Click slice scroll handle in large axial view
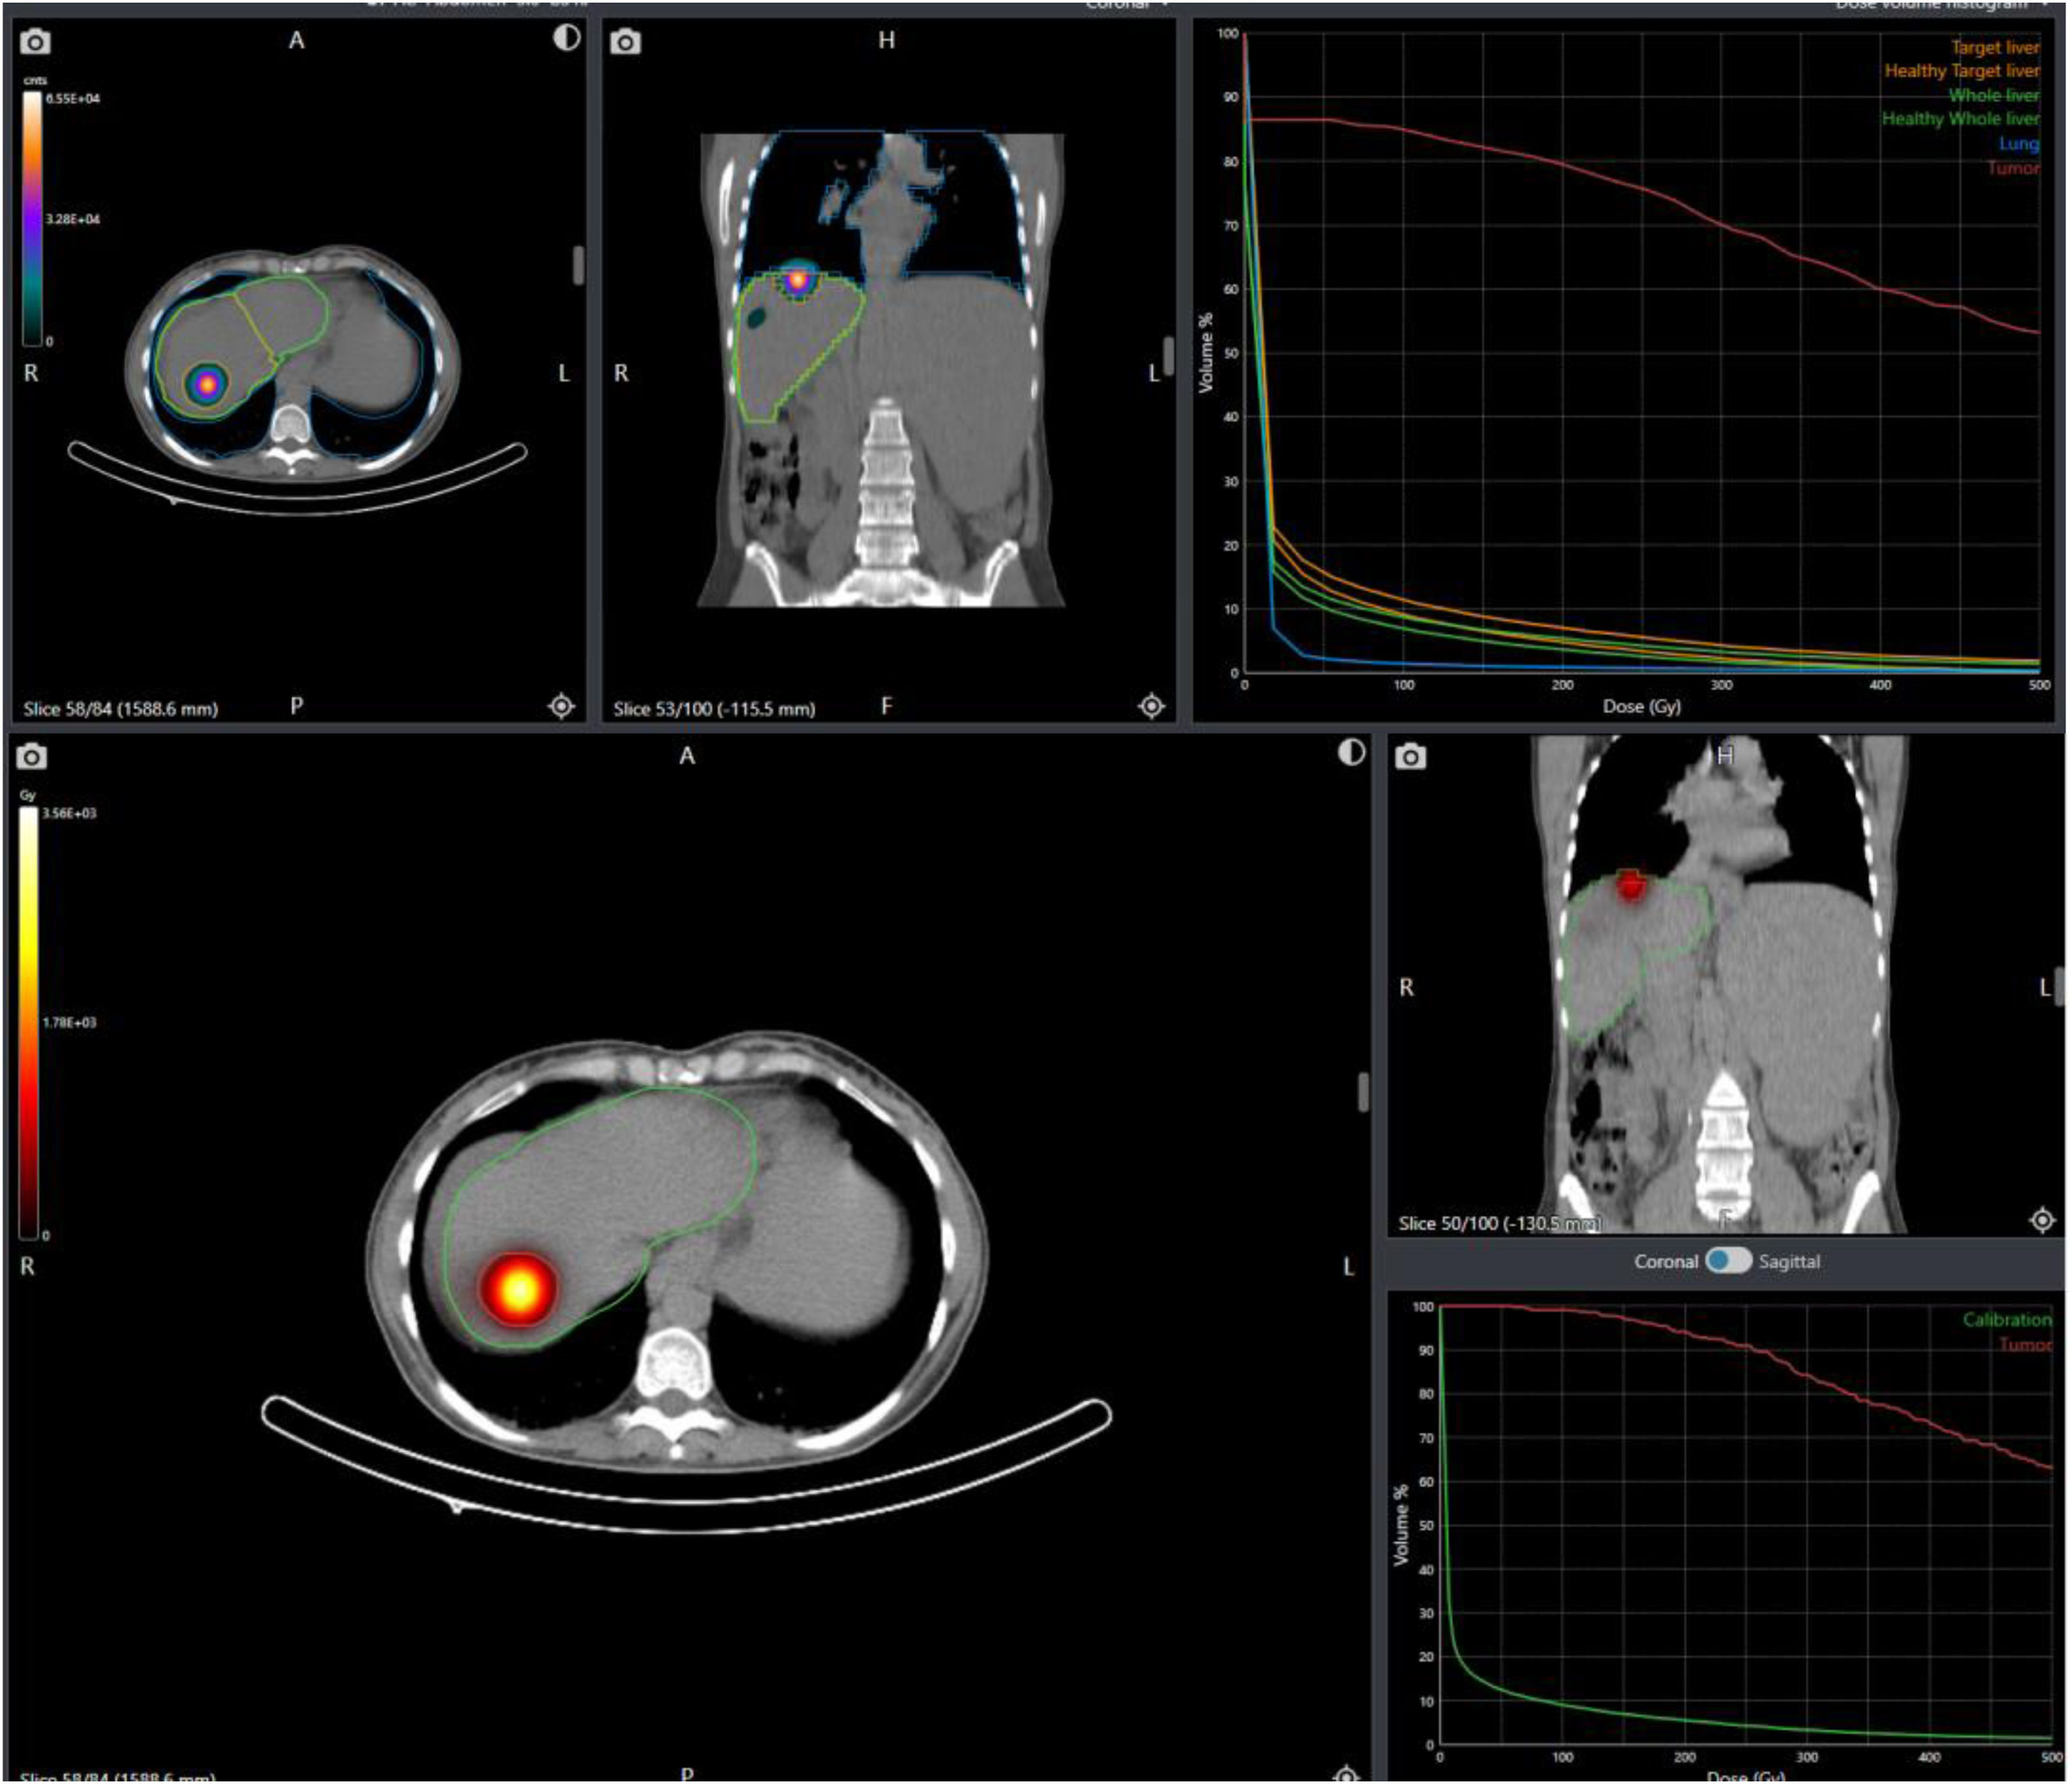 point(1363,1092)
